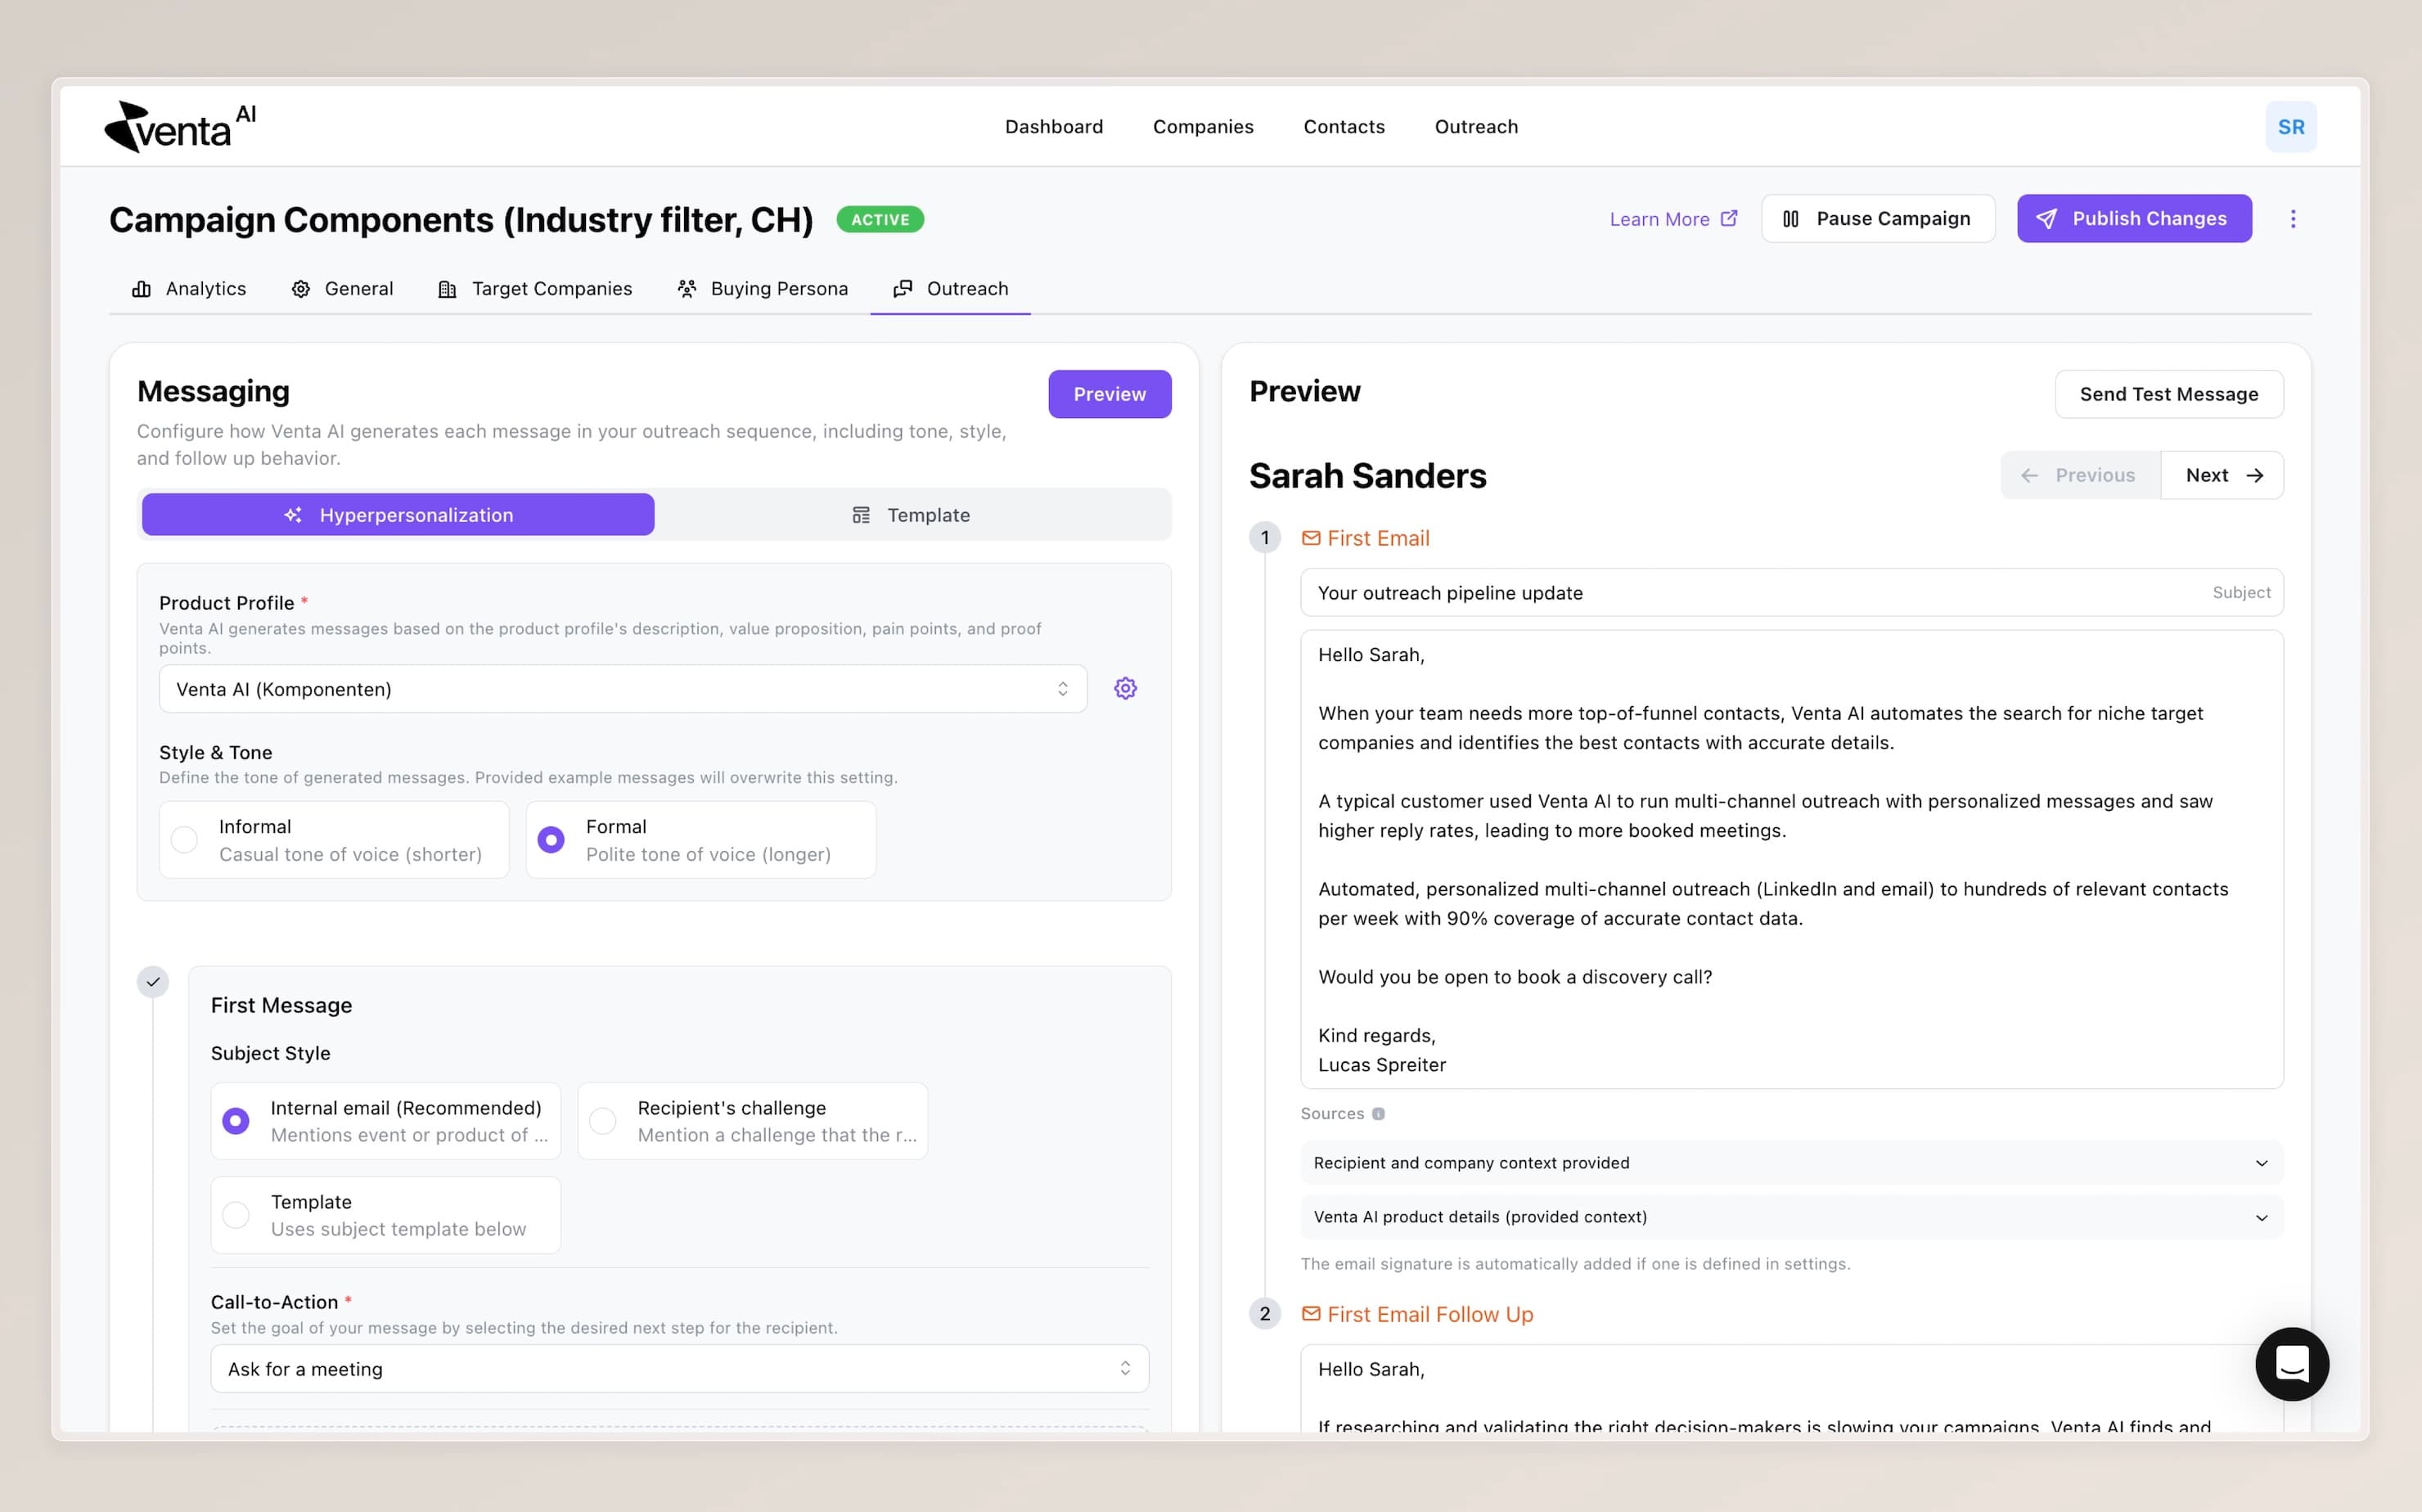Viewport: 2422px width, 1512px height.
Task: Choose Recipient's challenge subject style
Action: tap(603, 1121)
